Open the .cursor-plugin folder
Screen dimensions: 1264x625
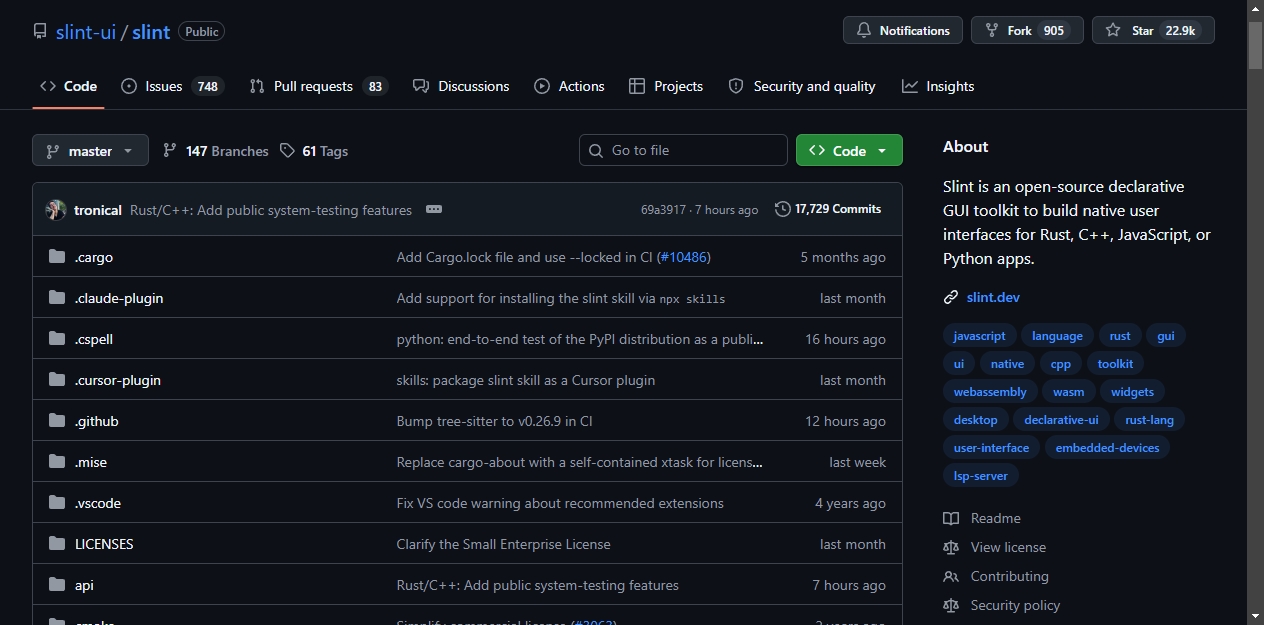coord(118,380)
